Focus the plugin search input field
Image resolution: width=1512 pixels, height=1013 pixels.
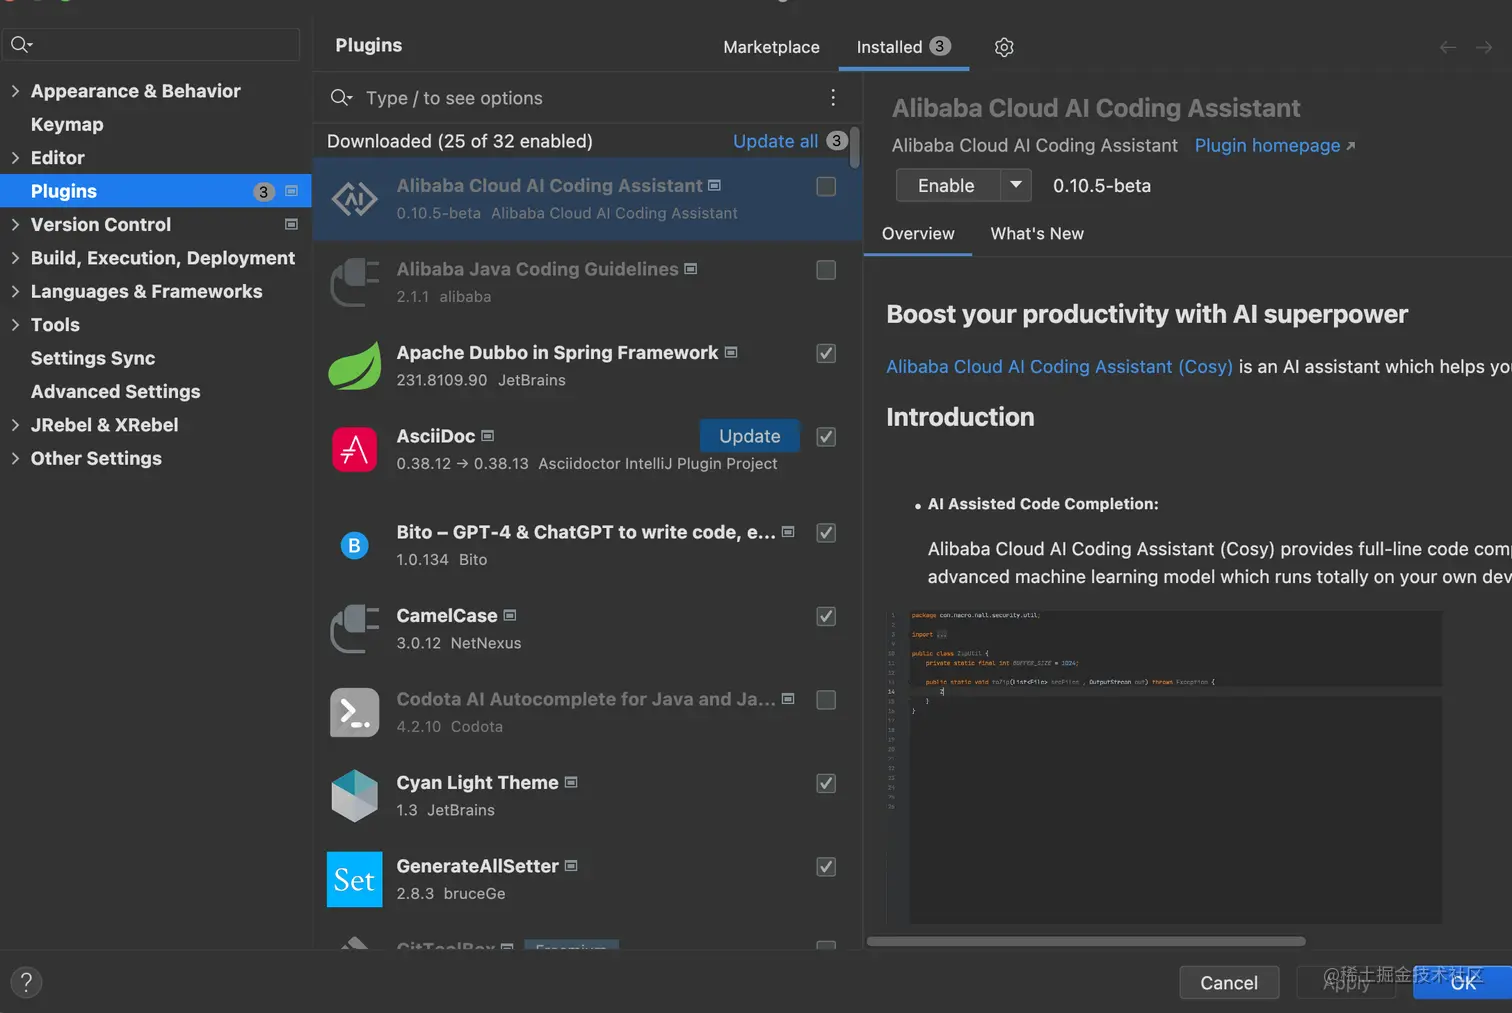(590, 97)
